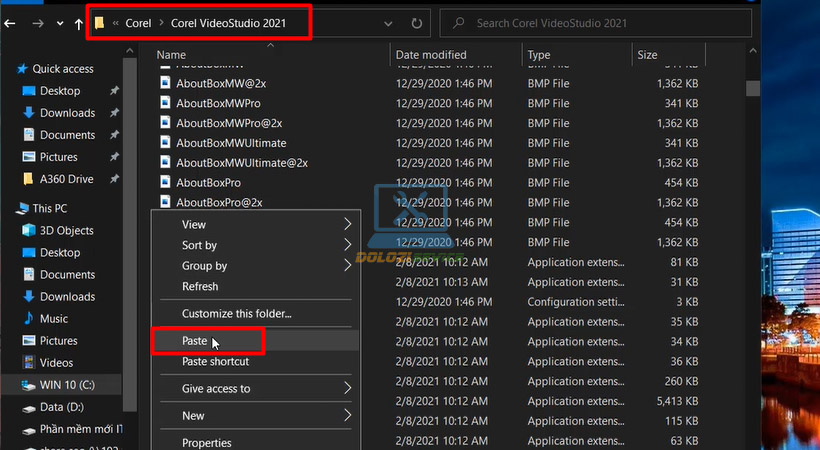Click the Refresh address bar icon
820x450 pixels.
pos(416,23)
